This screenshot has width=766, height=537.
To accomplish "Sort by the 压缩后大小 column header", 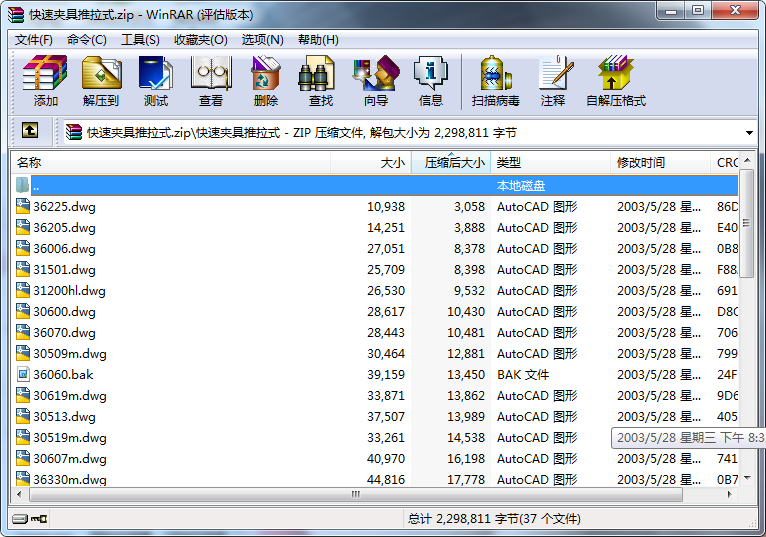I will 451,163.
